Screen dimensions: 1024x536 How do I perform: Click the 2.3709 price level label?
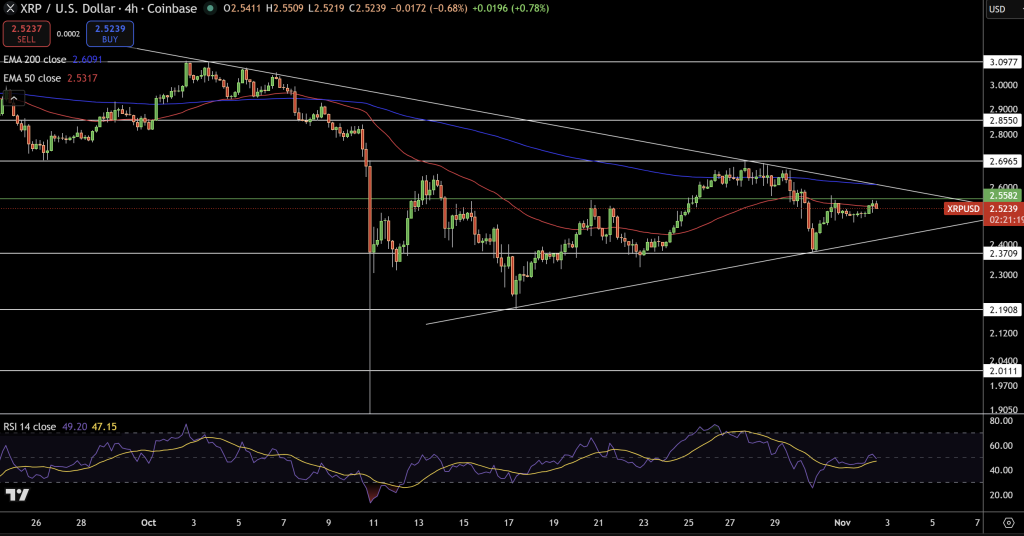1003,253
